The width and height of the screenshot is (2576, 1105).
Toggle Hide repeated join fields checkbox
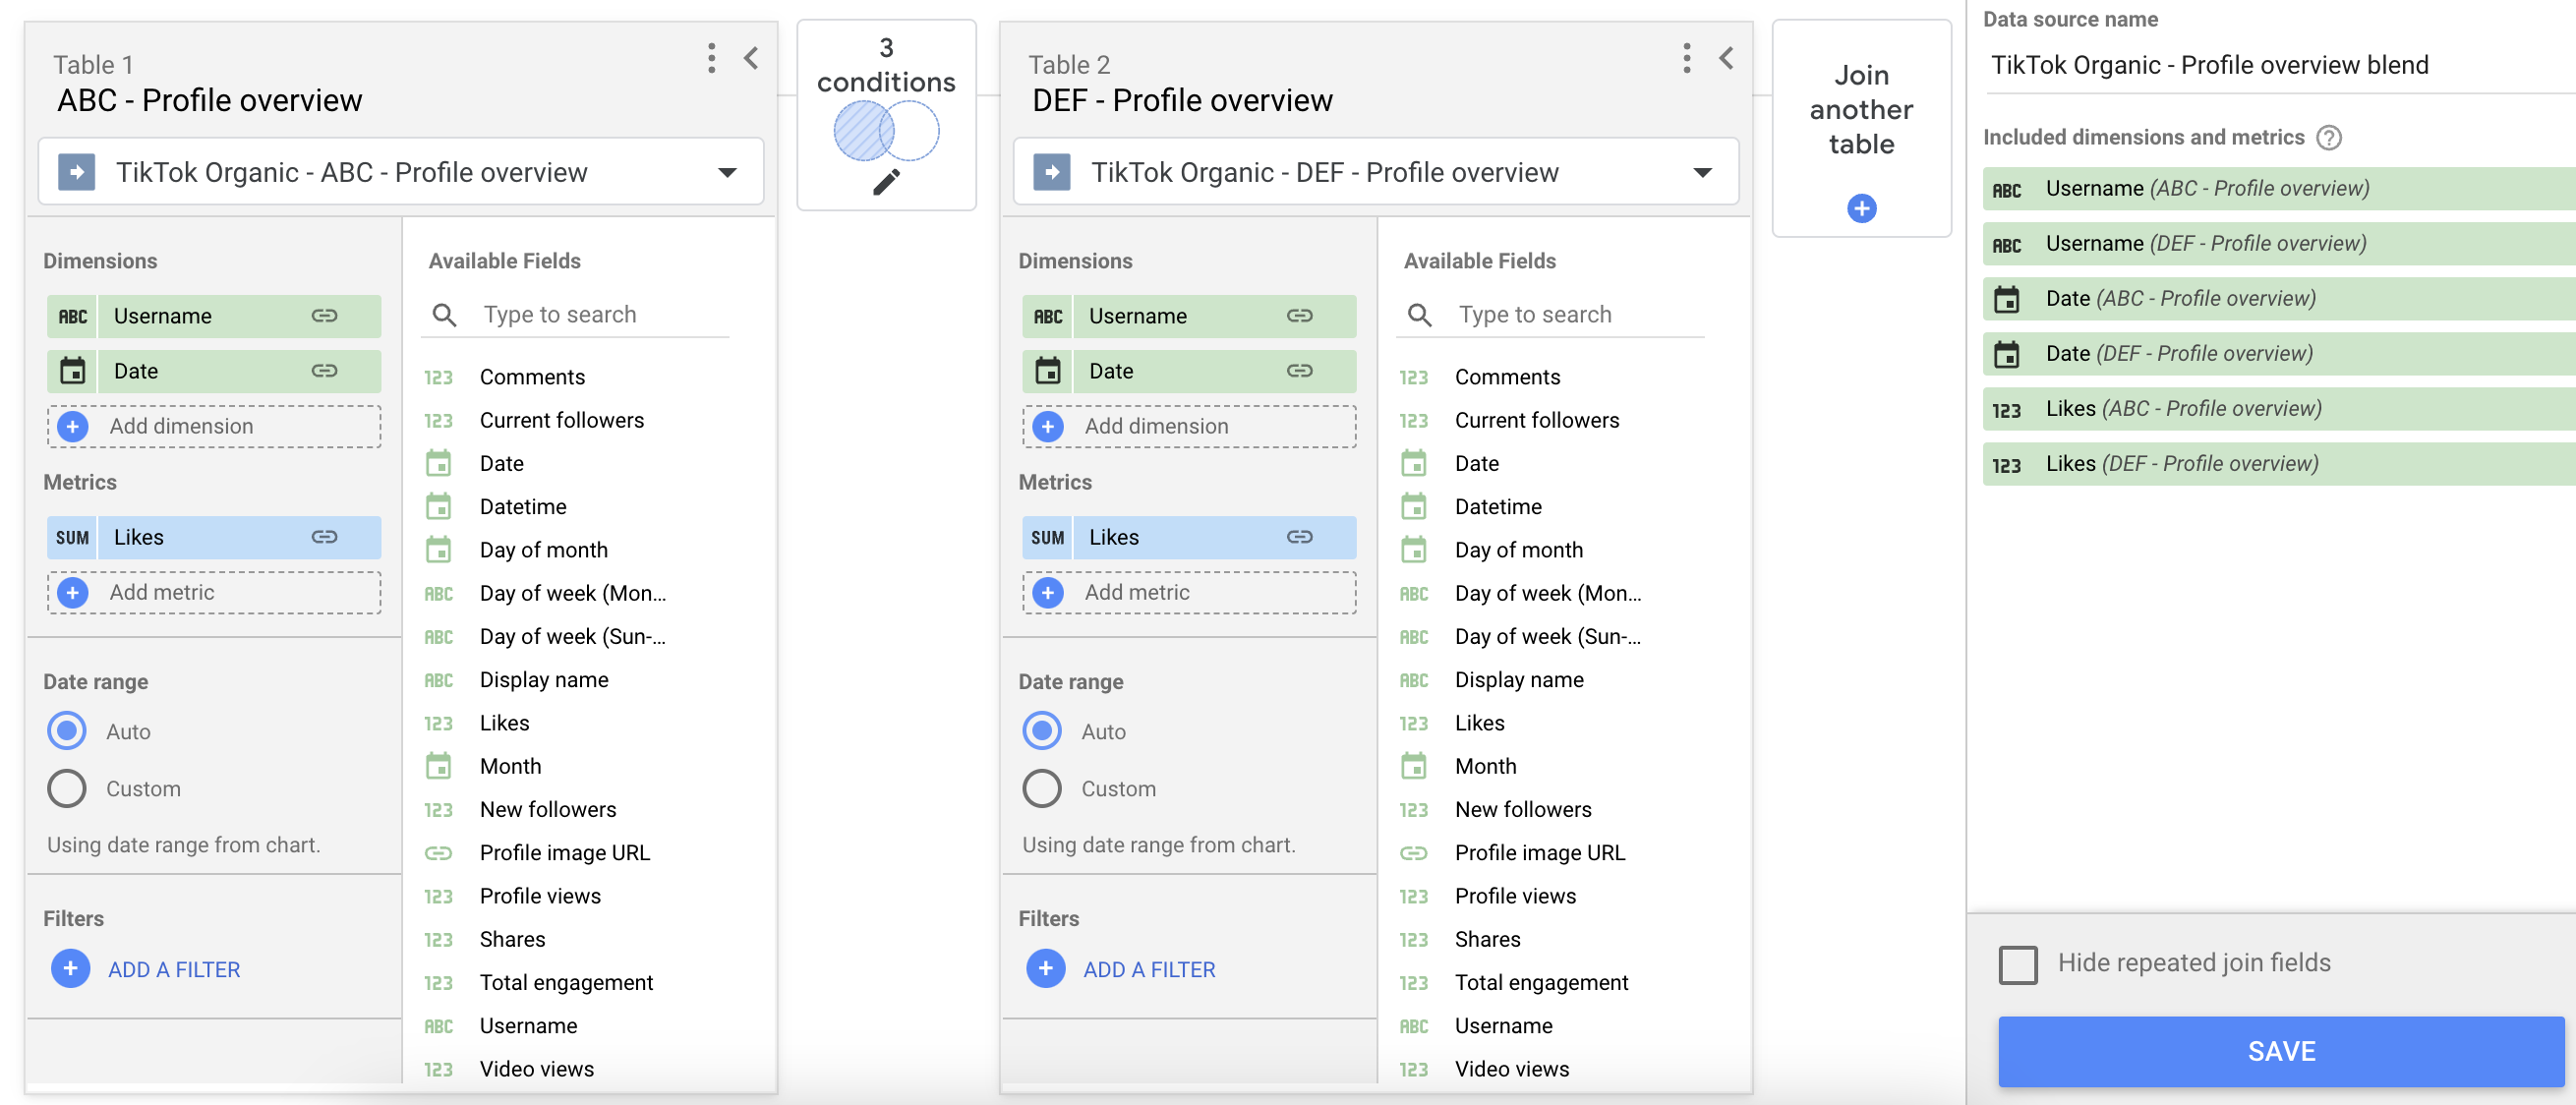2017,964
